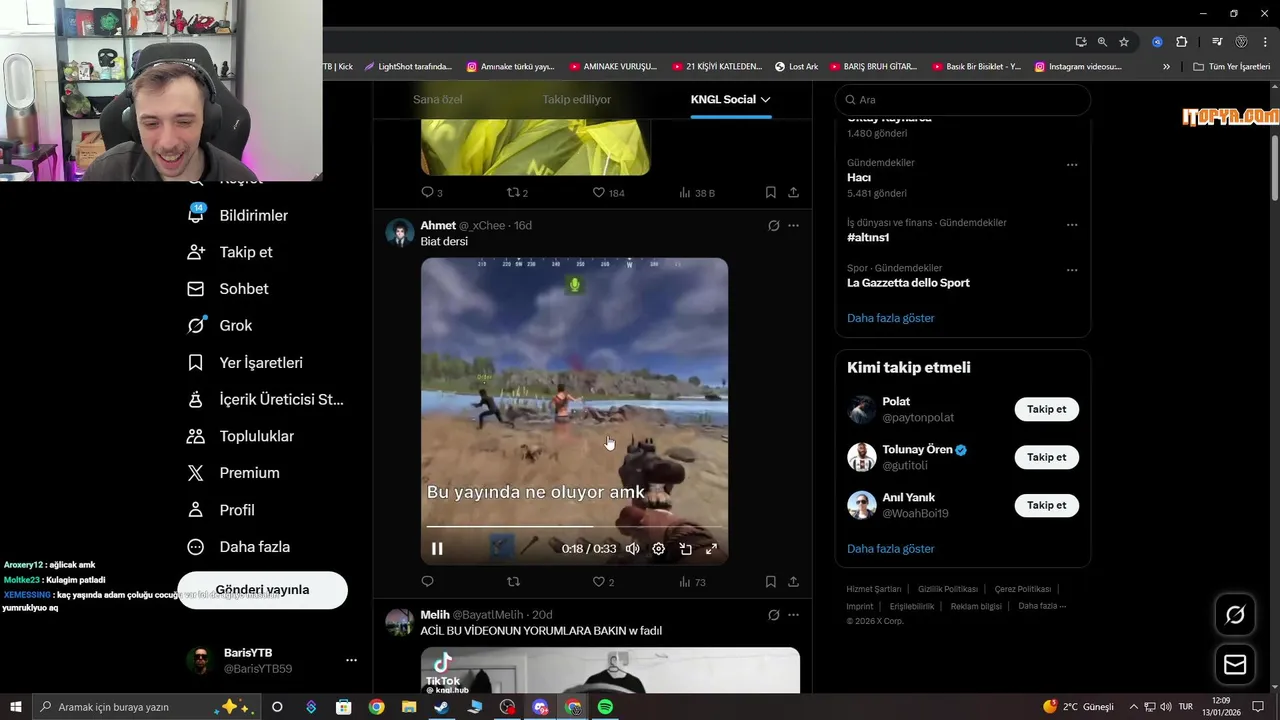Open Tüm Yer İşaretleri bookmarks folder
The width and height of the screenshot is (1280, 720).
tap(1231, 66)
